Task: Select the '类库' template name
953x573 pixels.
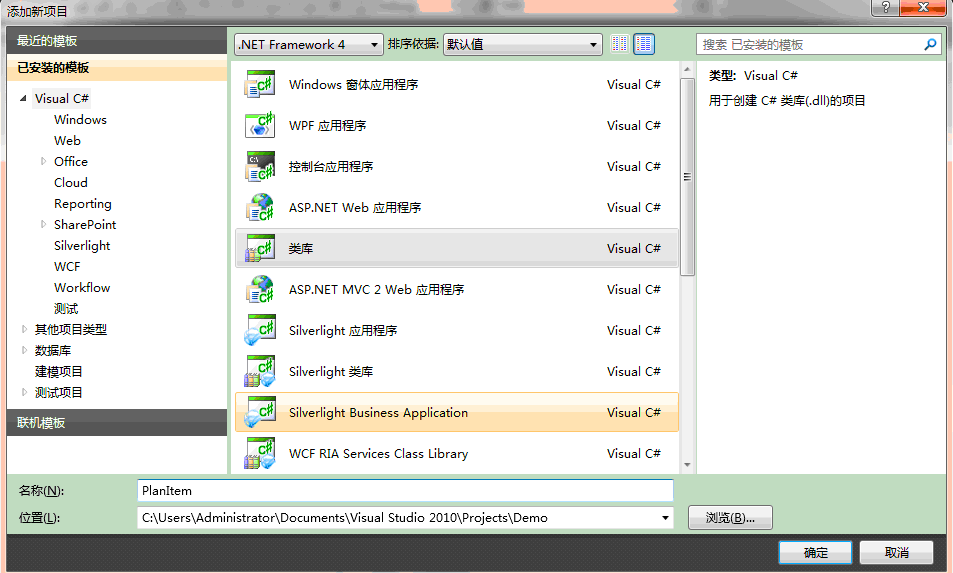Action: click(301, 249)
